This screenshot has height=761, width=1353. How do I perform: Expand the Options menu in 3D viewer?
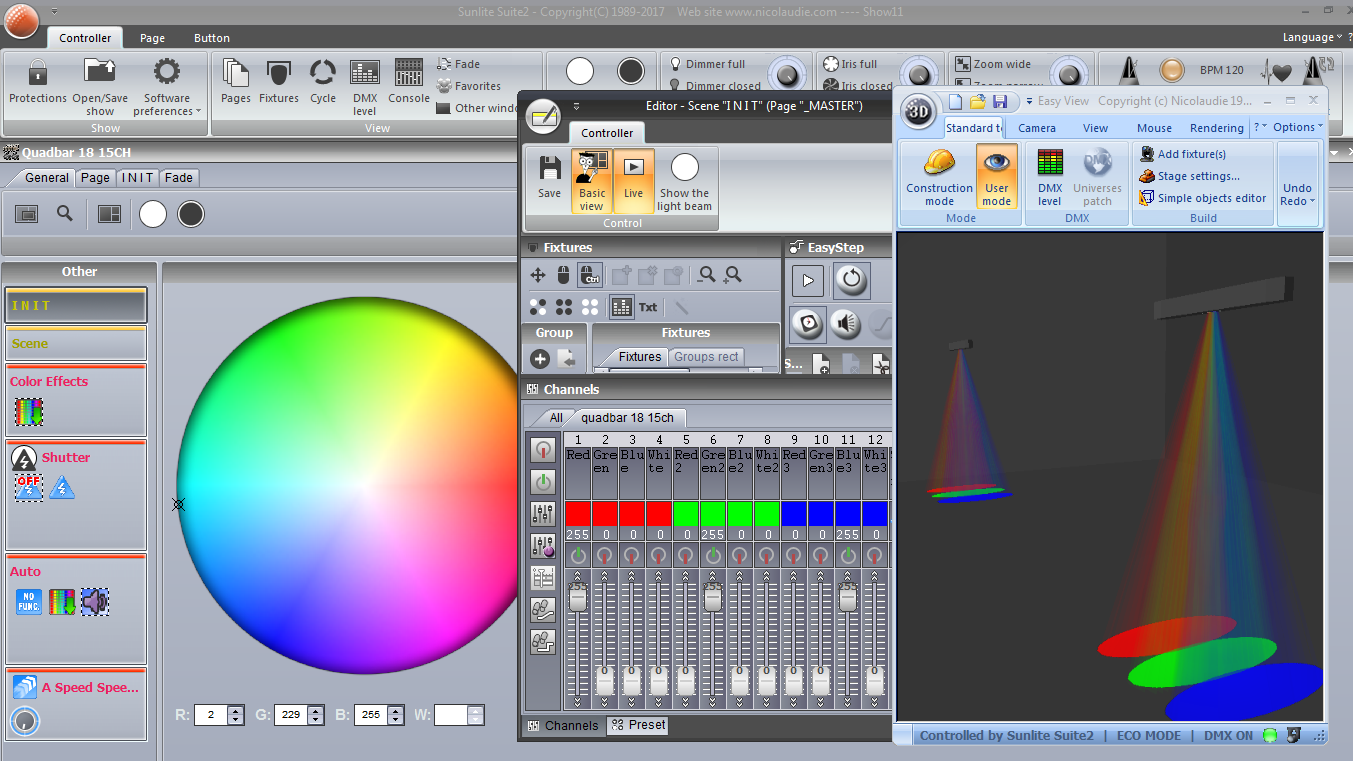pyautogui.click(x=1298, y=127)
